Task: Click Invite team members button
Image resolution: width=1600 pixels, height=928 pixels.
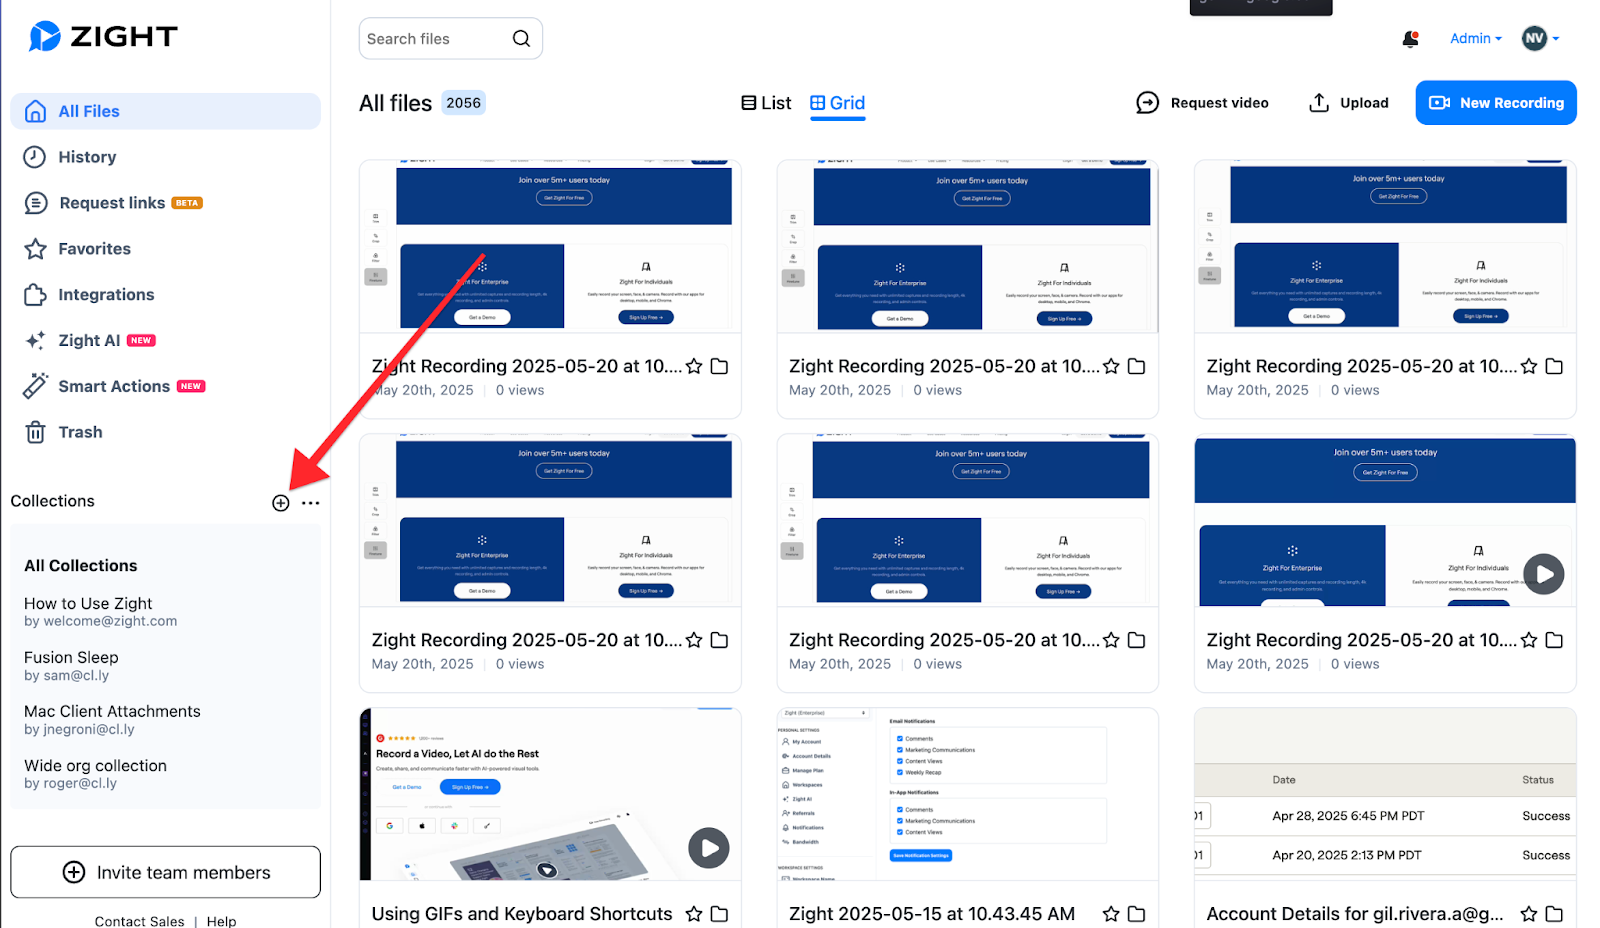Action: tap(166, 872)
